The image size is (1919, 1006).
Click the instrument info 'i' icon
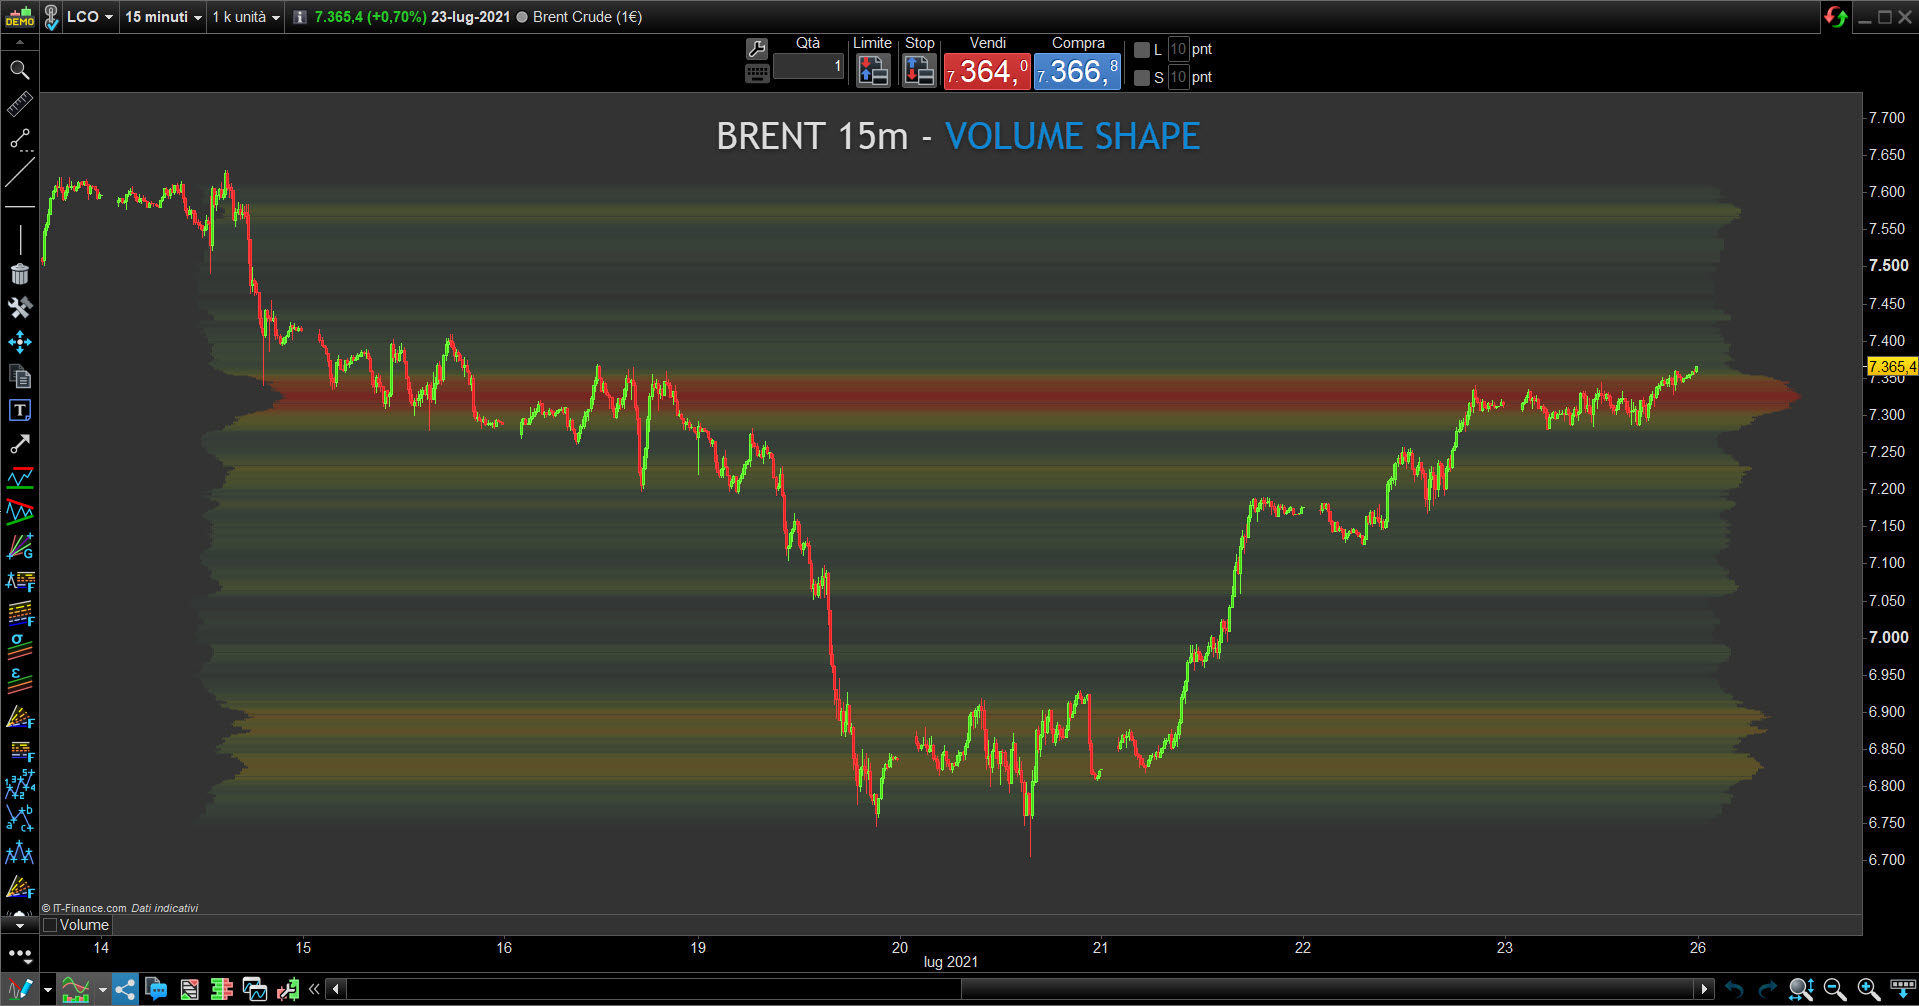300,17
